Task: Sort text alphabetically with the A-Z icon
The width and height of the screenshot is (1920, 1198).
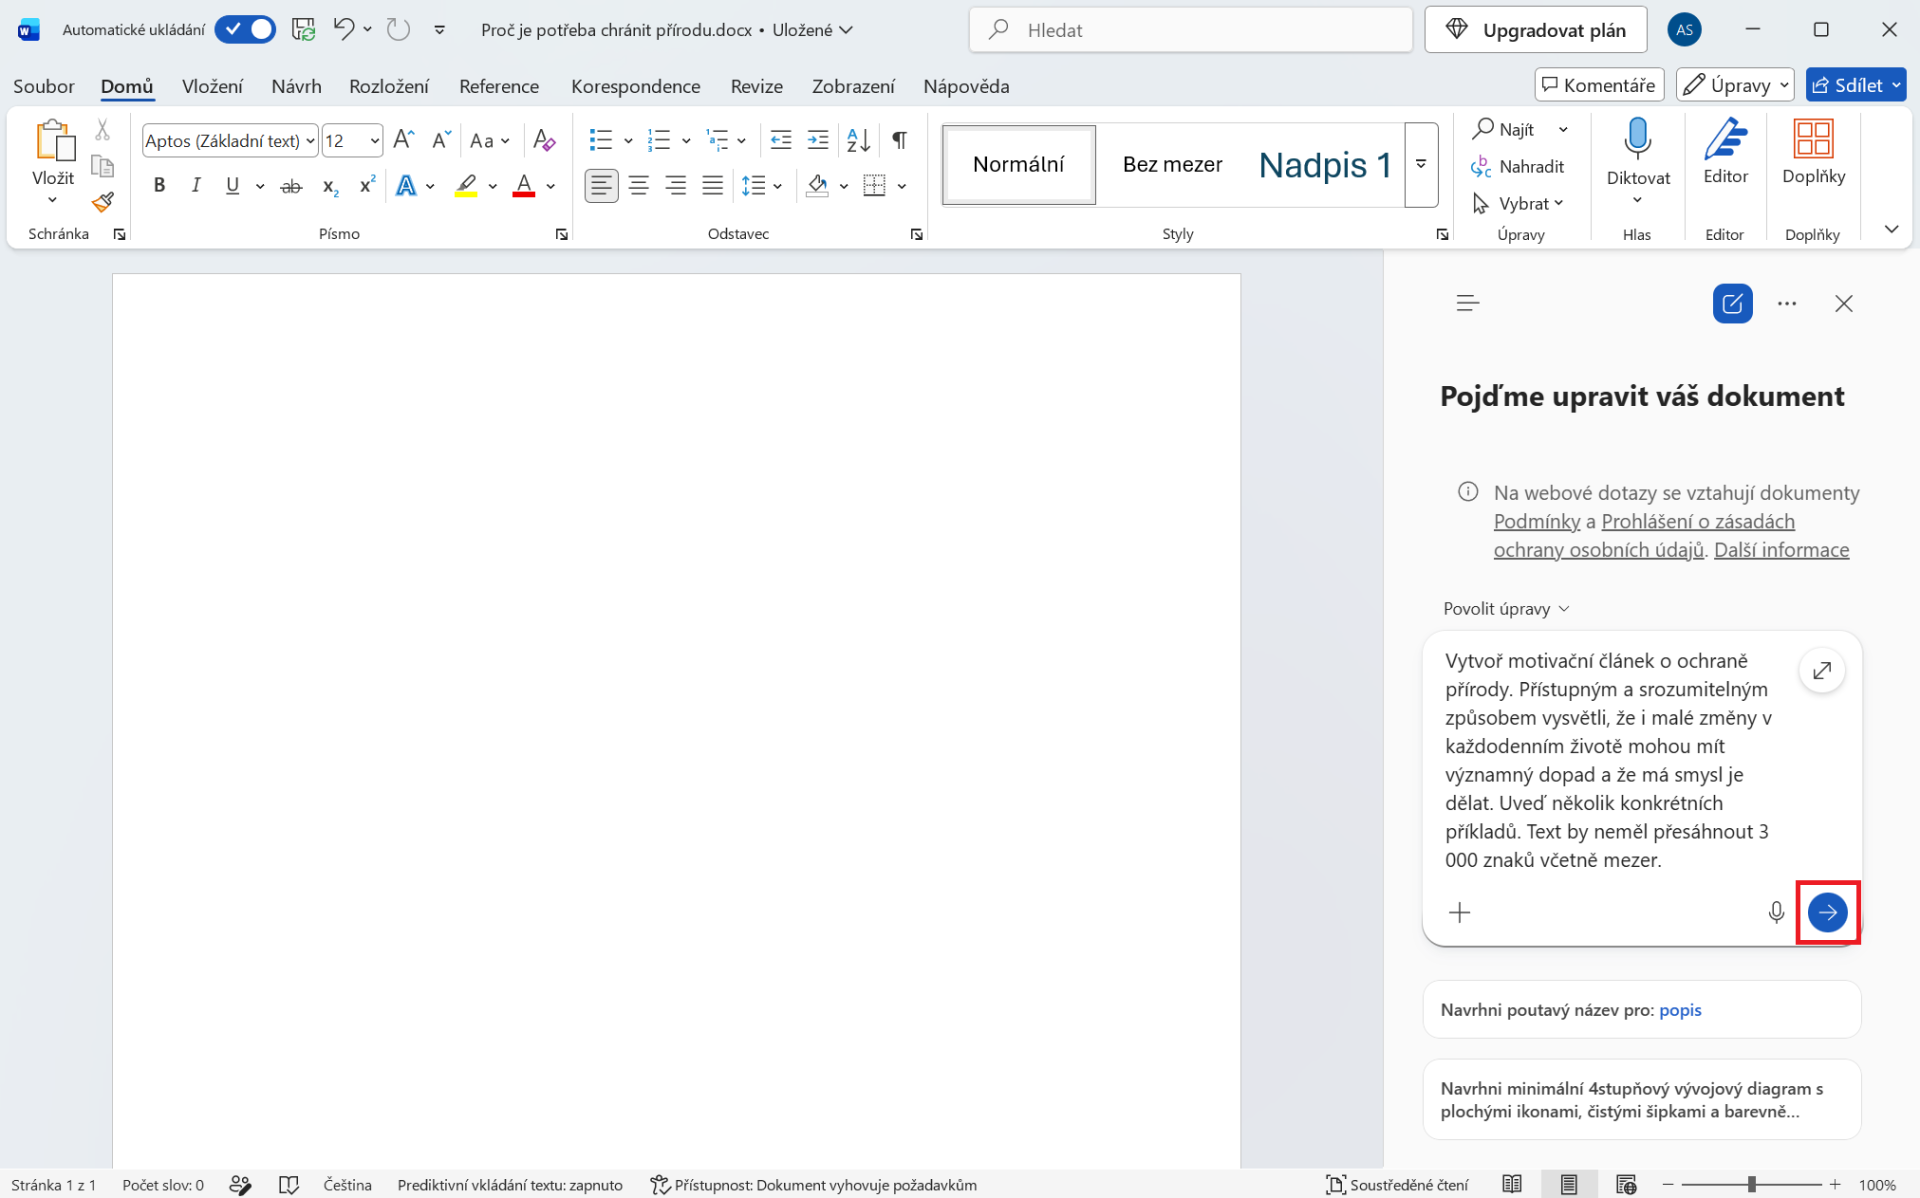Action: click(858, 140)
